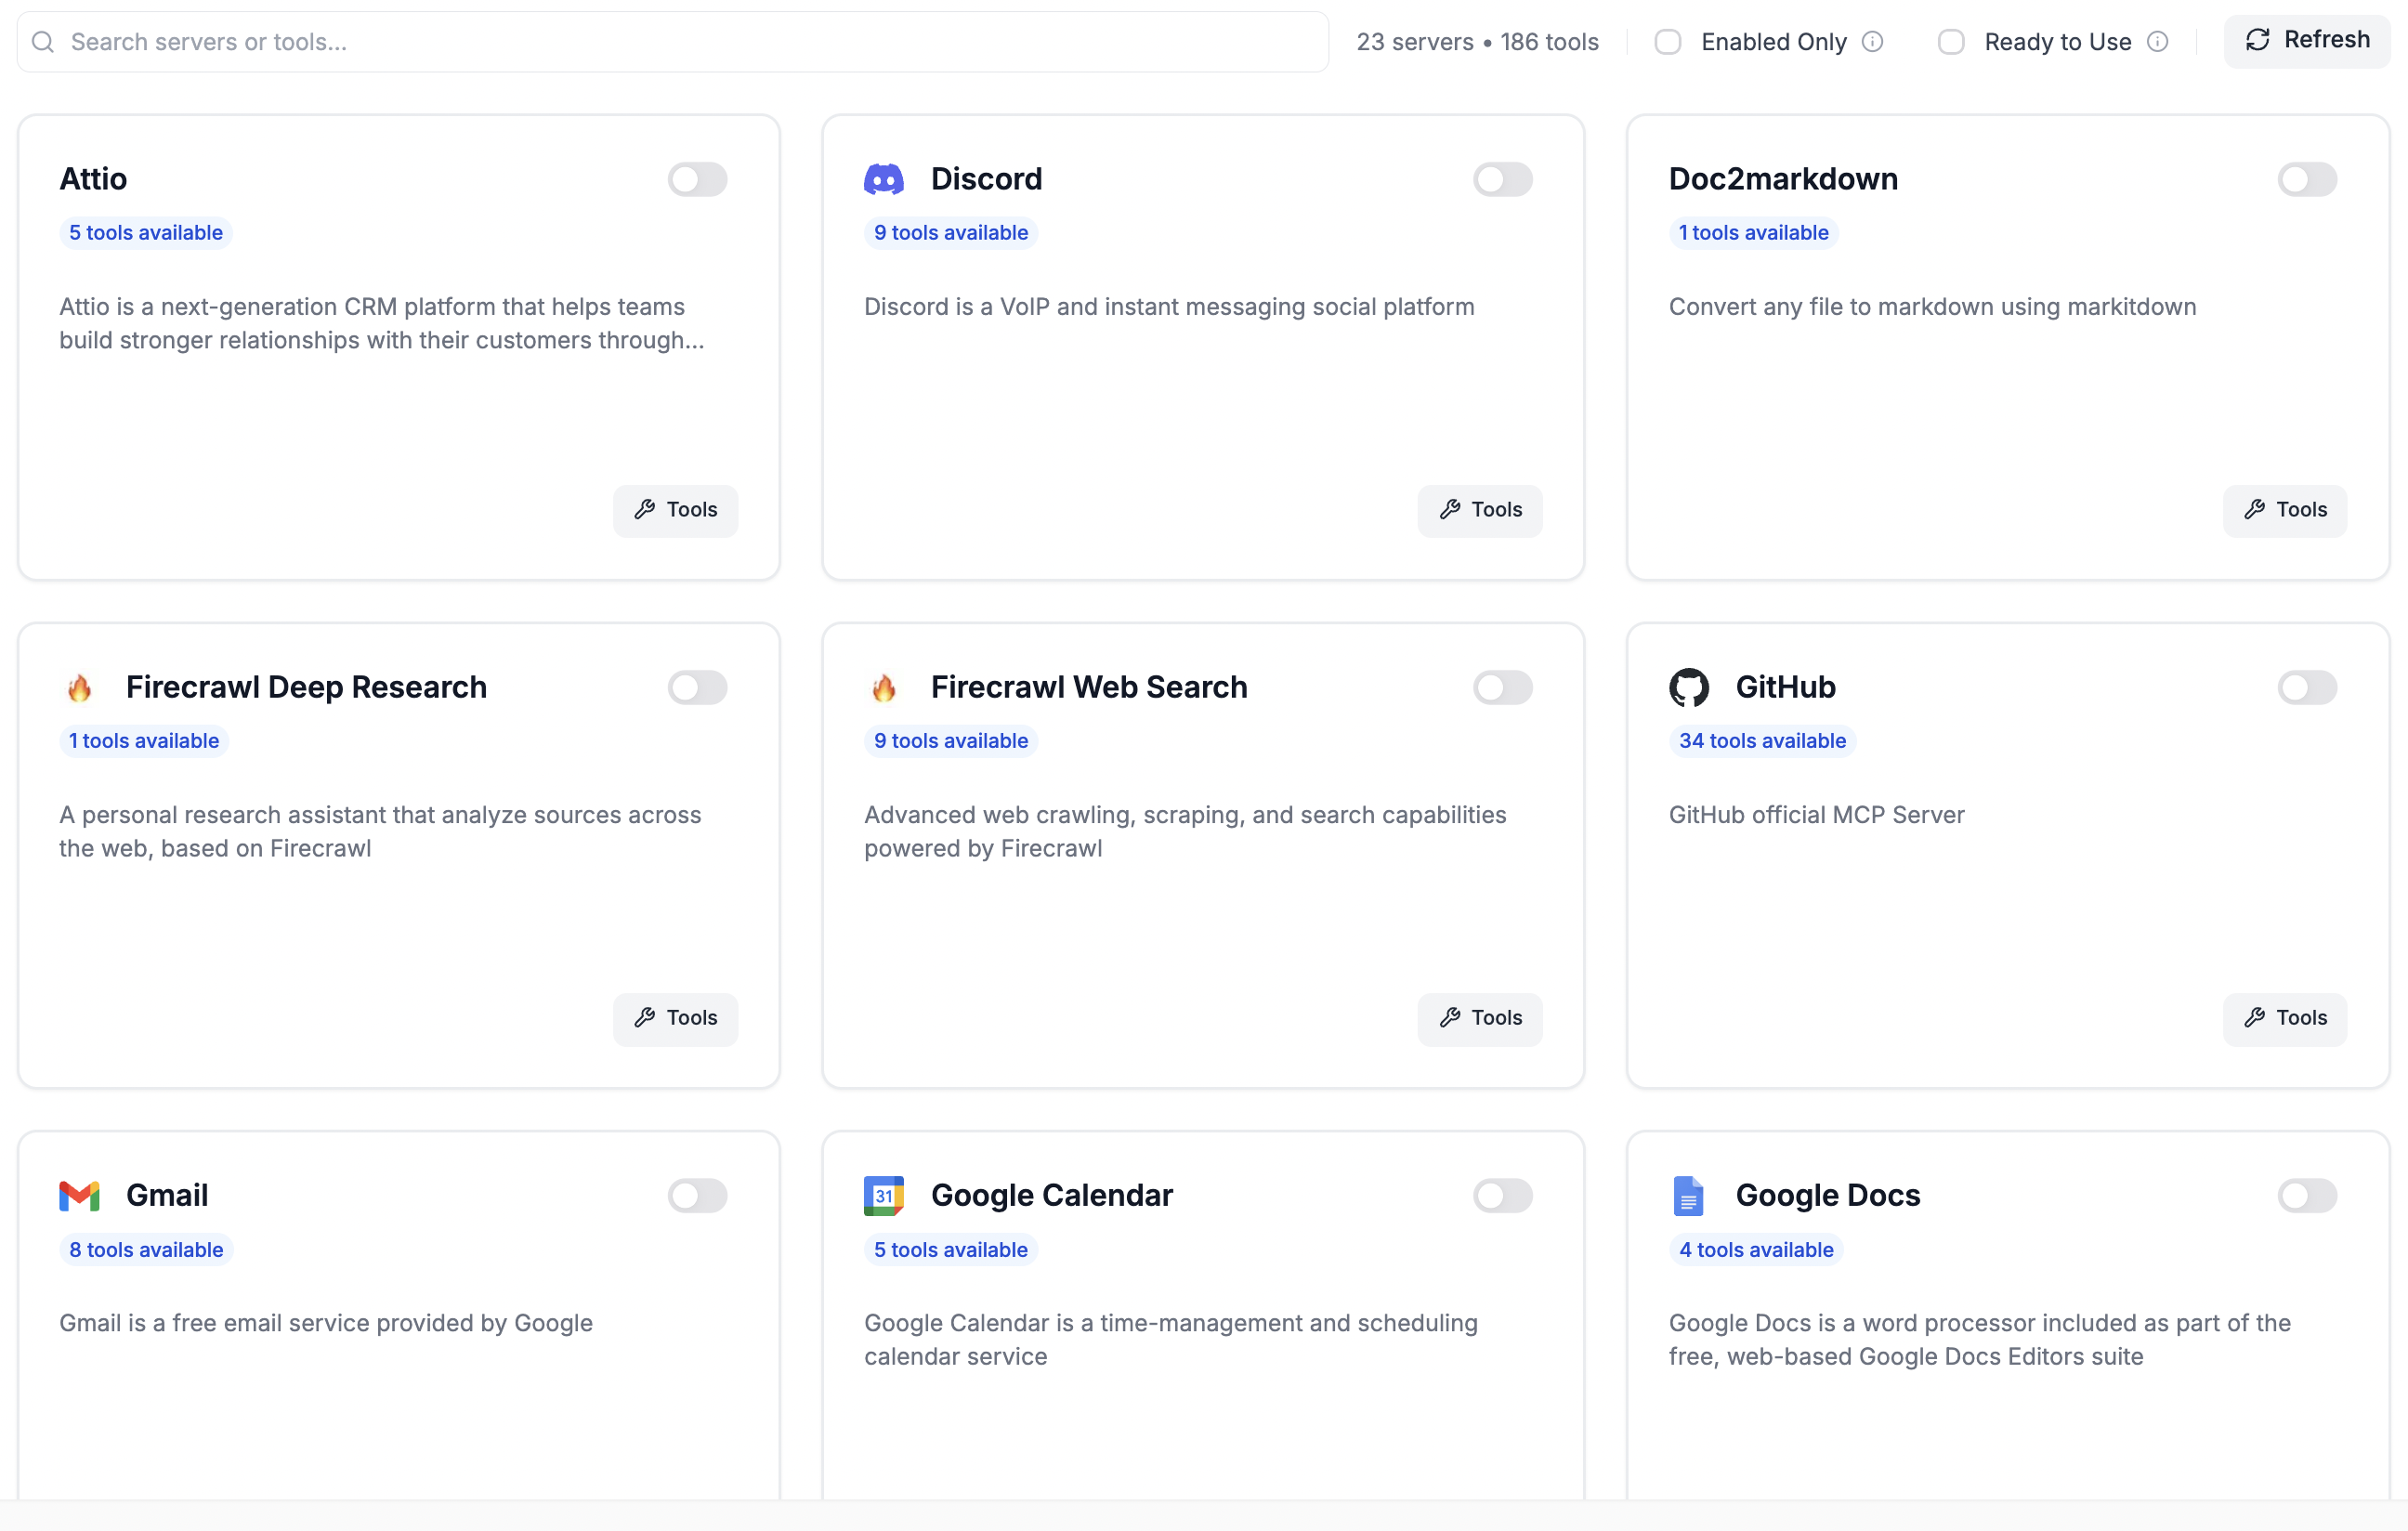The height and width of the screenshot is (1531, 2408).
Task: Click the Firecrawl Web Search flame icon
Action: pos(883,687)
